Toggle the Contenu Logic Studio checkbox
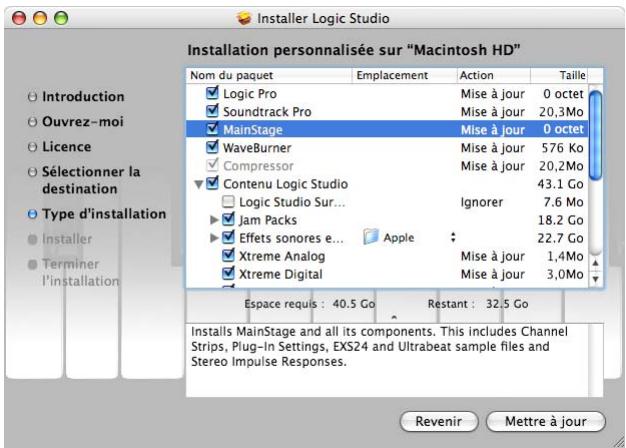Viewport: 626px width, 448px height. click(212, 183)
